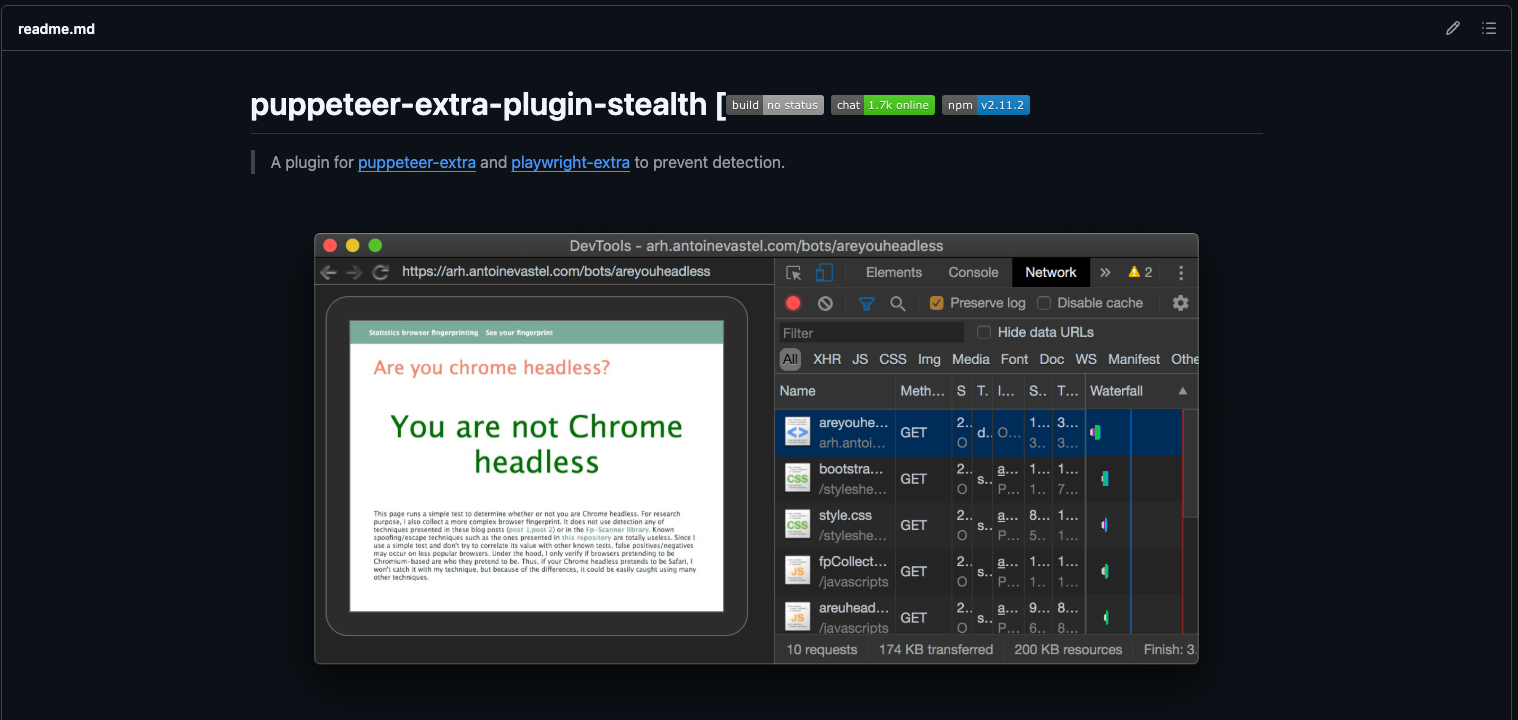Enable the Disable cache checkbox

(x=1045, y=302)
